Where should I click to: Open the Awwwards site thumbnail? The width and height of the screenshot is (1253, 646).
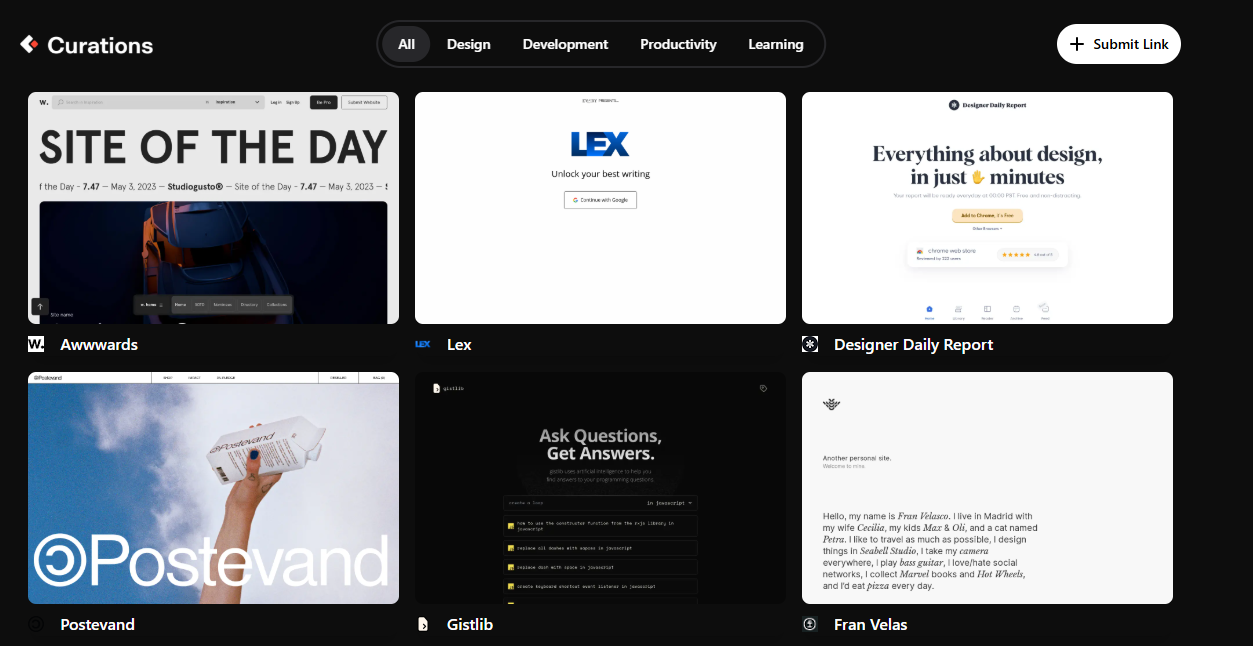pyautogui.click(x=213, y=208)
